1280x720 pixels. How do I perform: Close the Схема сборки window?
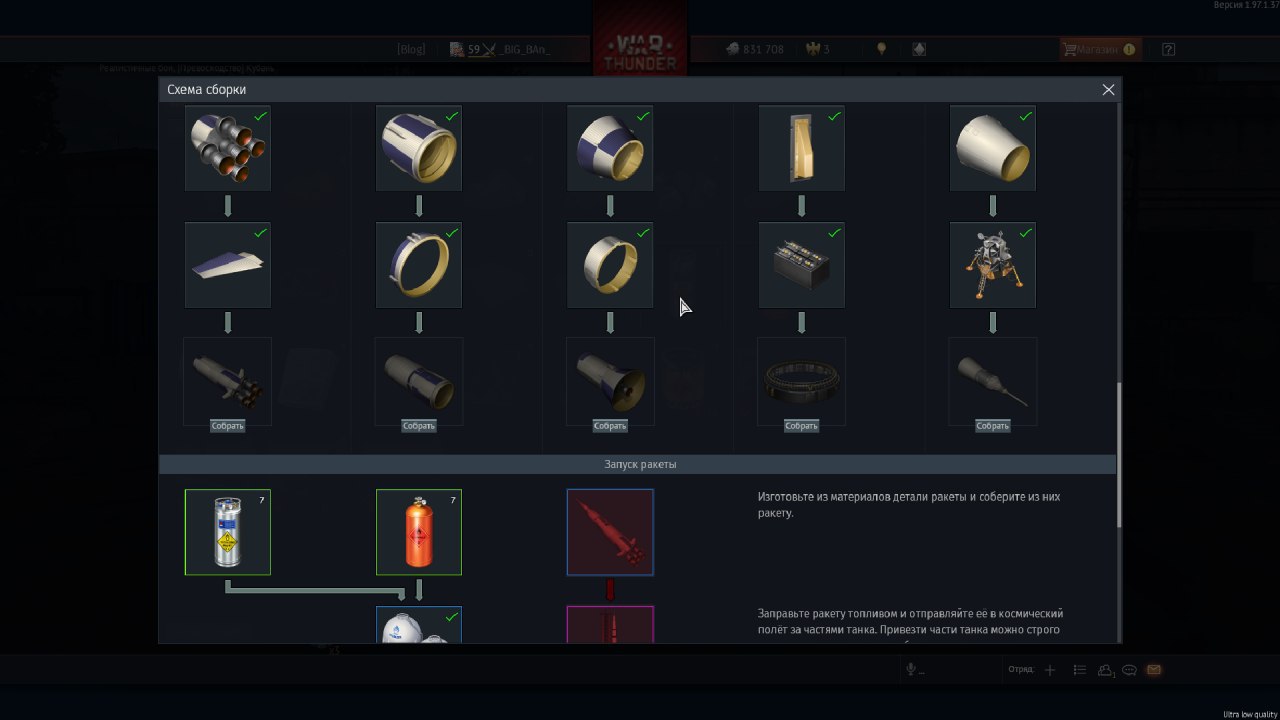pyautogui.click(x=1108, y=90)
